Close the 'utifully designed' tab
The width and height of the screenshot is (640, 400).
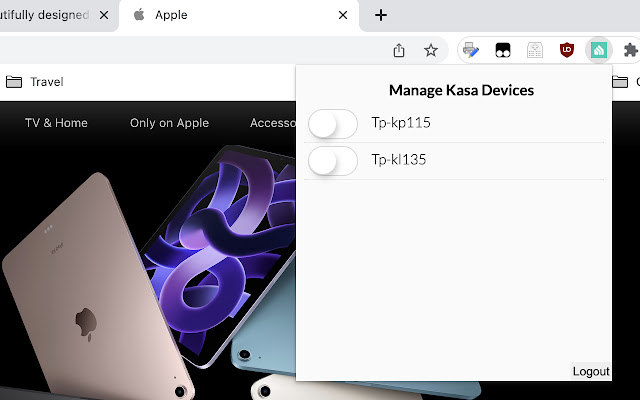click(104, 15)
